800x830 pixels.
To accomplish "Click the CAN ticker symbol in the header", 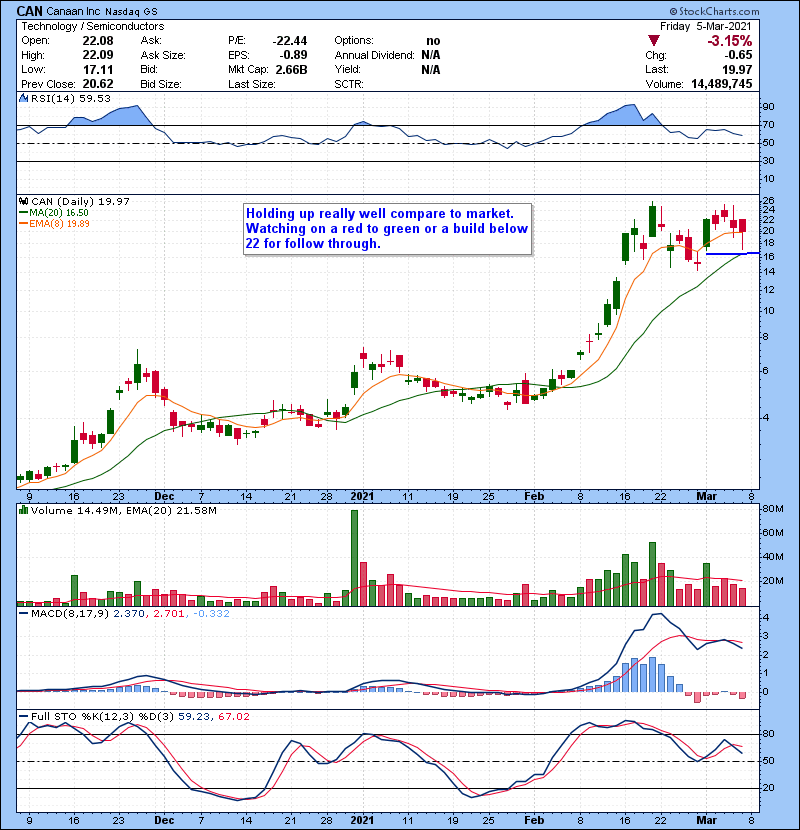I will [x=30, y=11].
